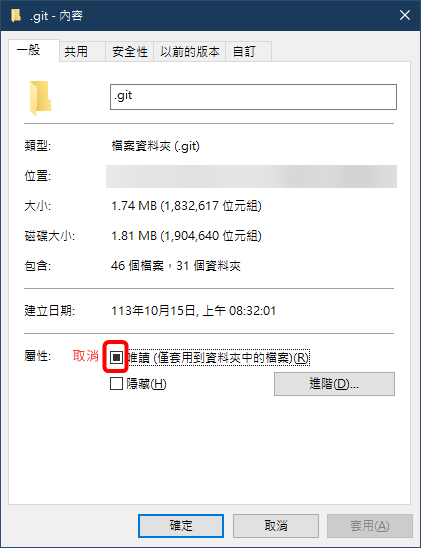Click the 取消 button at the bottom
Viewport: 421px width, 548px height.
pyautogui.click(x=276, y=526)
